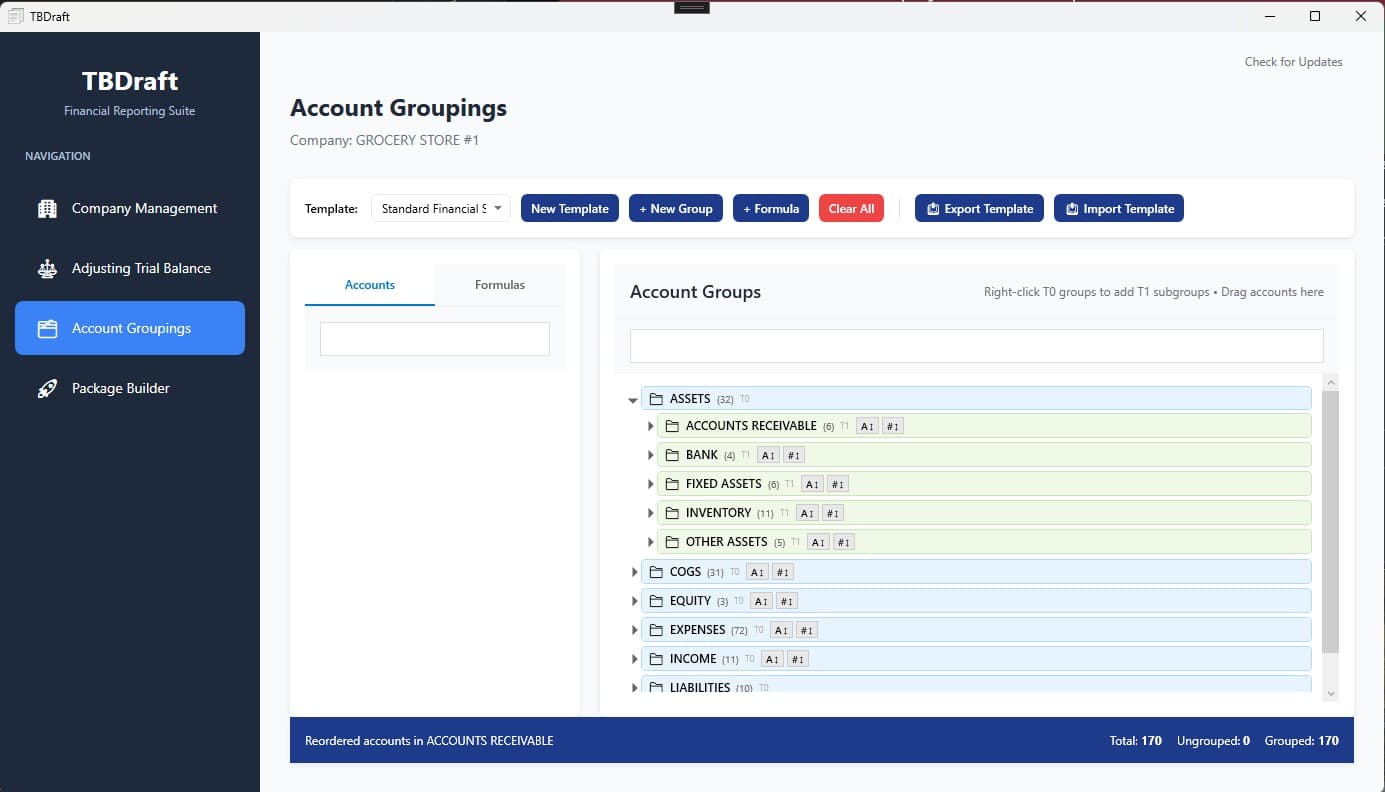
Task: Expand the EQUITY group
Action: tap(634, 601)
